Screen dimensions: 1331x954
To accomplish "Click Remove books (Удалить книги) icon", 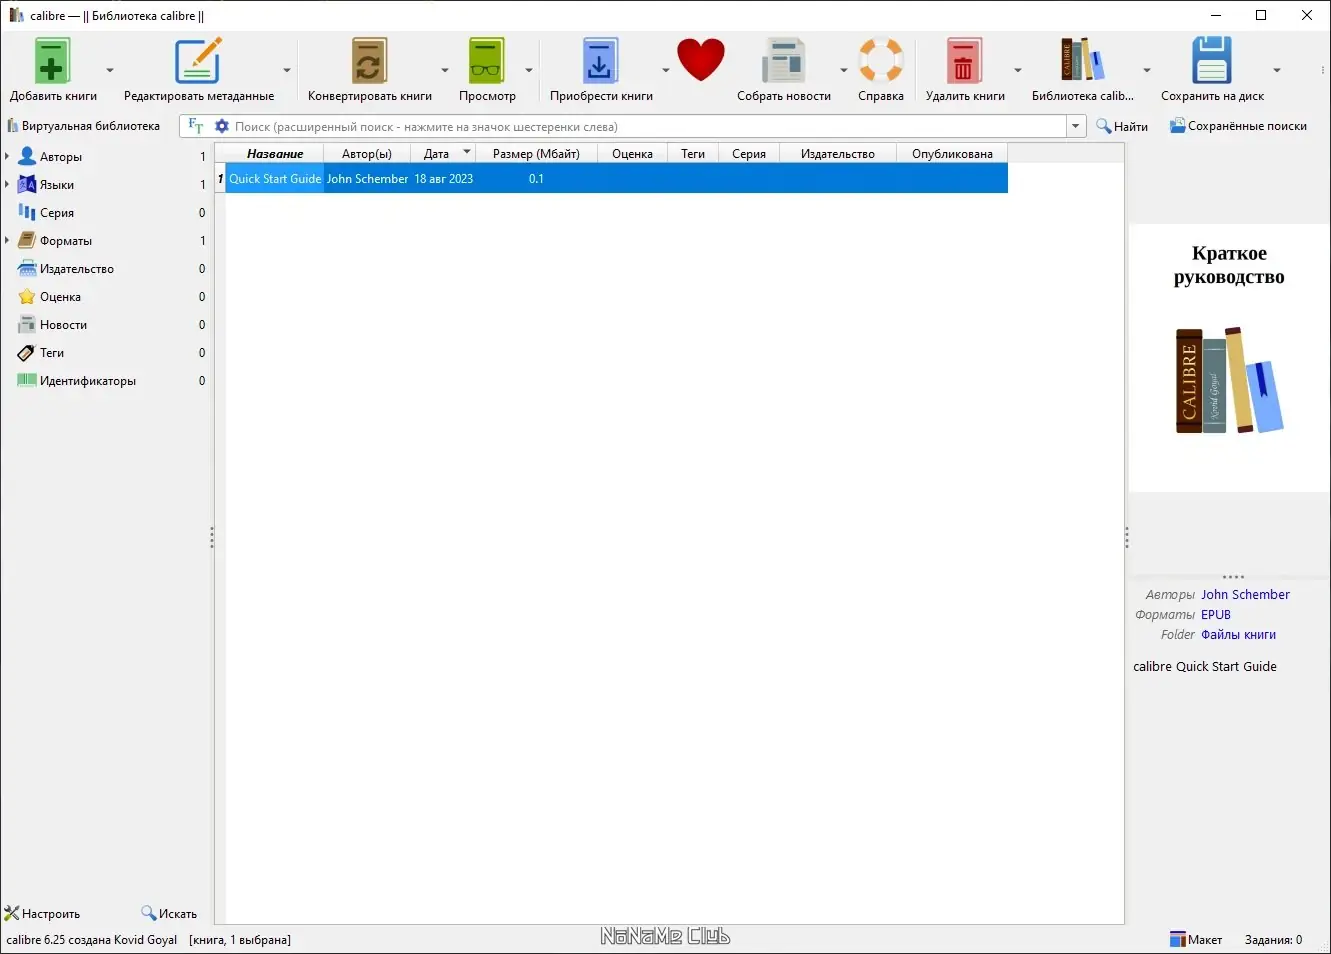I will coord(965,61).
